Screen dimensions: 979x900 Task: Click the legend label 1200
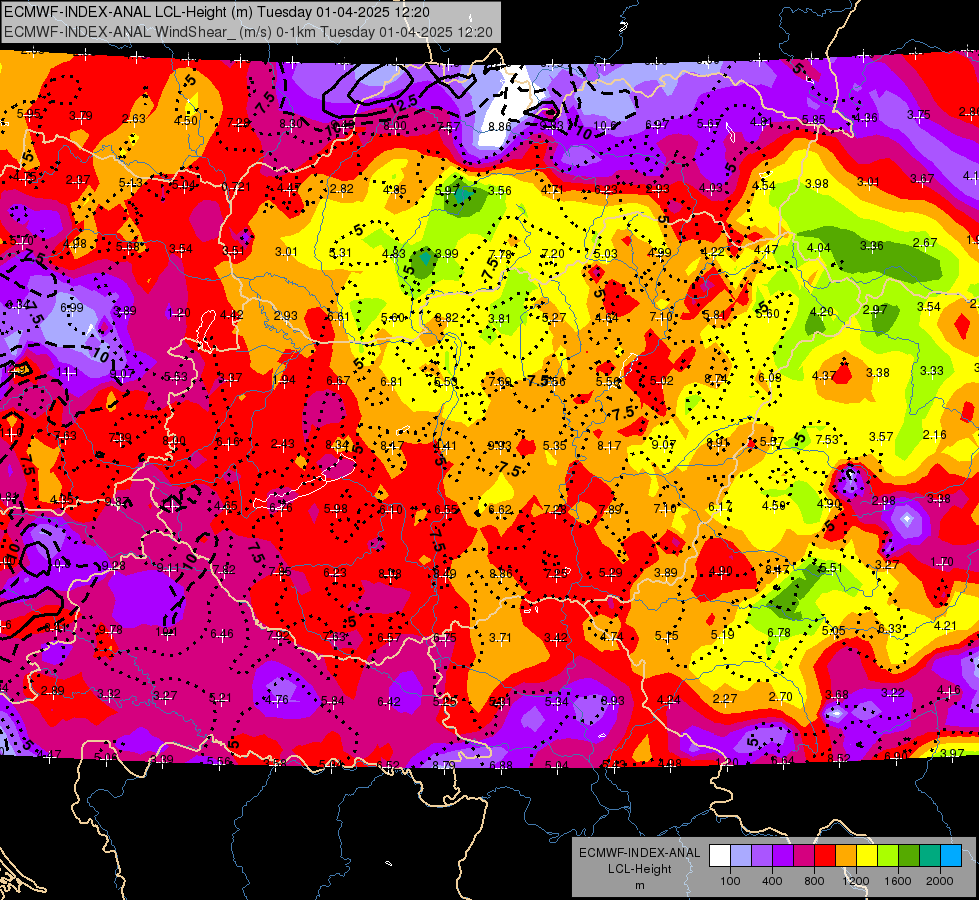(855, 881)
